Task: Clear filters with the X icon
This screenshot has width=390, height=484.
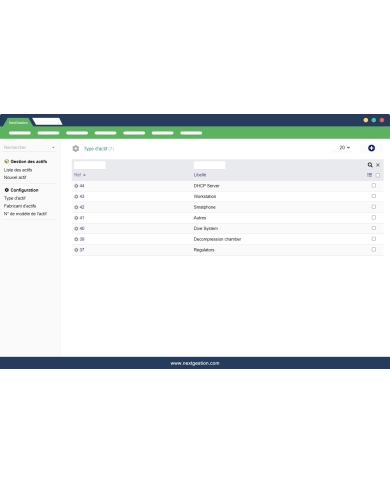Action: (378, 165)
